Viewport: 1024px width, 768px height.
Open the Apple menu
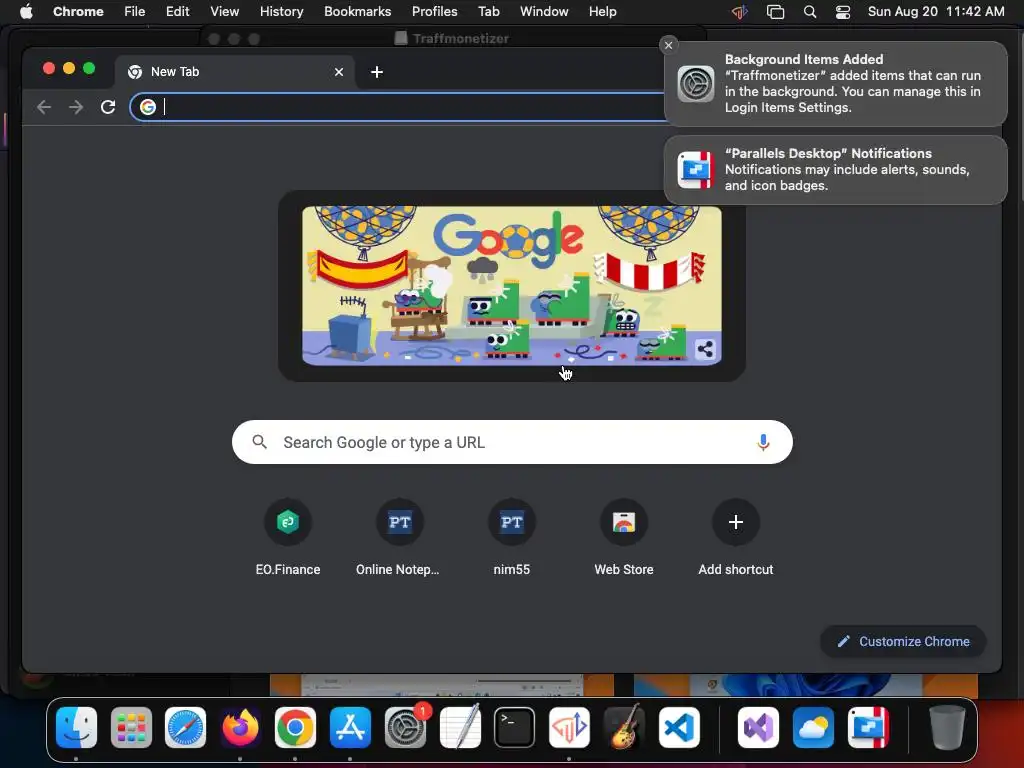pyautogui.click(x=26, y=11)
